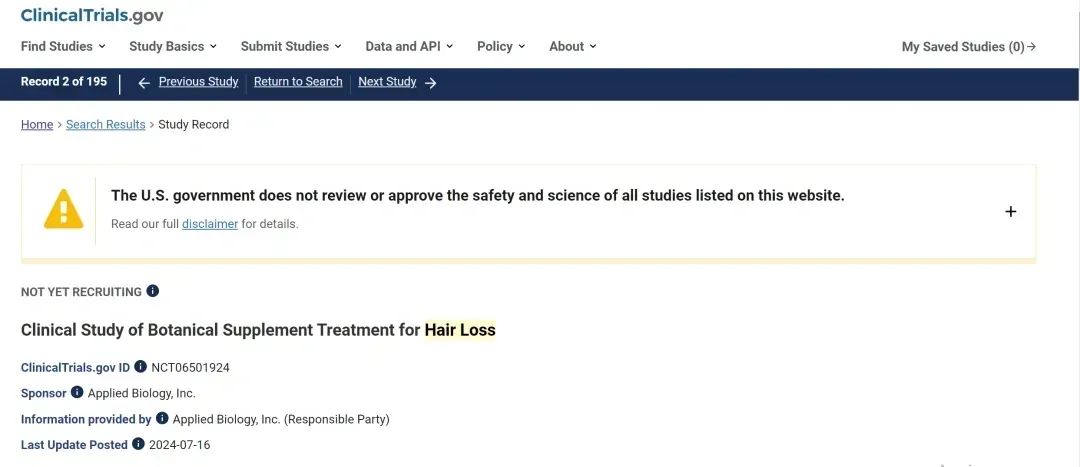The height and width of the screenshot is (467, 1080).
Task: Open the About menu
Action: click(572, 46)
